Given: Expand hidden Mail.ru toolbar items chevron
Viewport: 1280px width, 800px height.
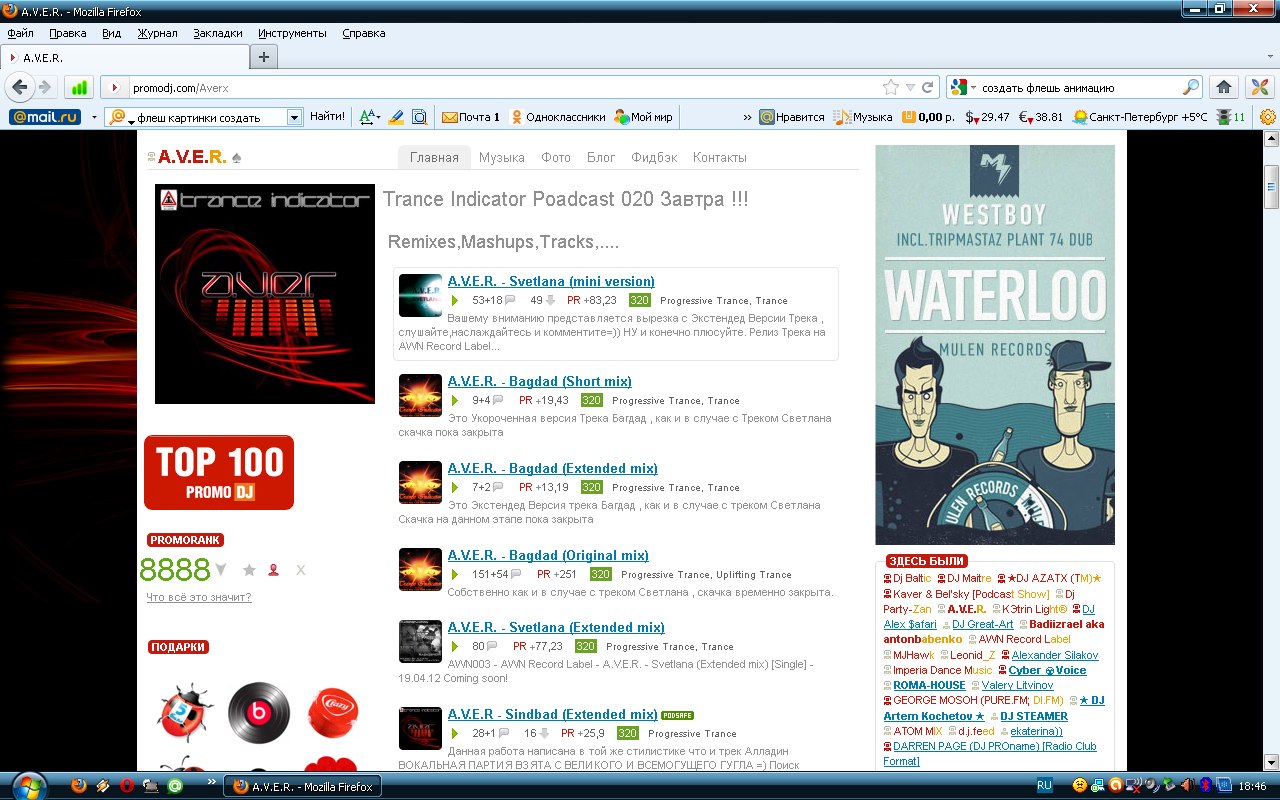Looking at the screenshot, I should click(747, 117).
